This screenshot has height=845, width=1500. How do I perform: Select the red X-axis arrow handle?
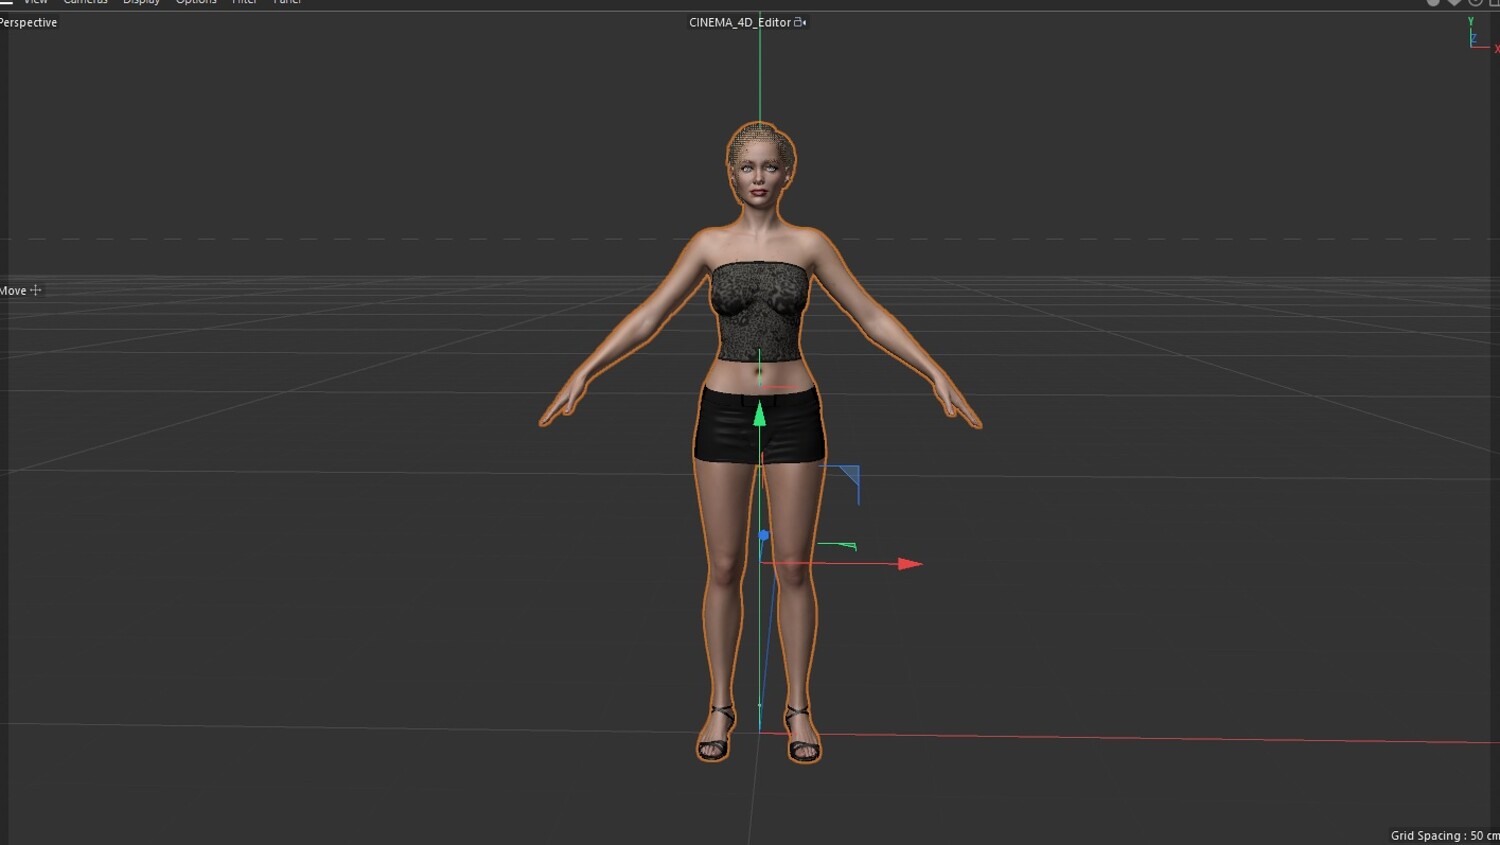pyautogui.click(x=910, y=564)
